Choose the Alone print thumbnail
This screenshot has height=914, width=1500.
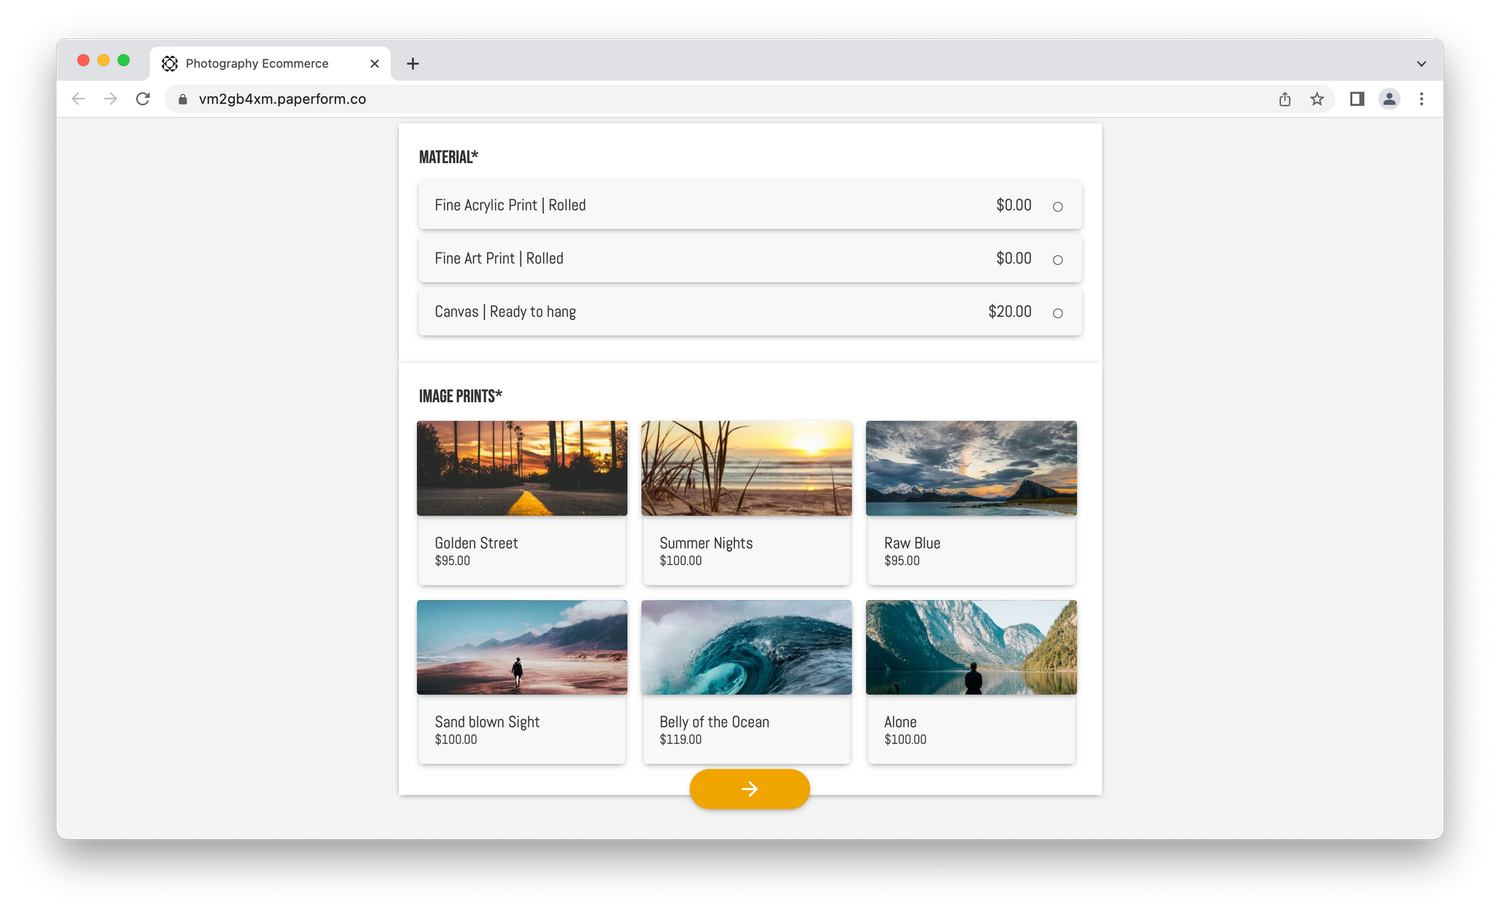click(x=971, y=647)
